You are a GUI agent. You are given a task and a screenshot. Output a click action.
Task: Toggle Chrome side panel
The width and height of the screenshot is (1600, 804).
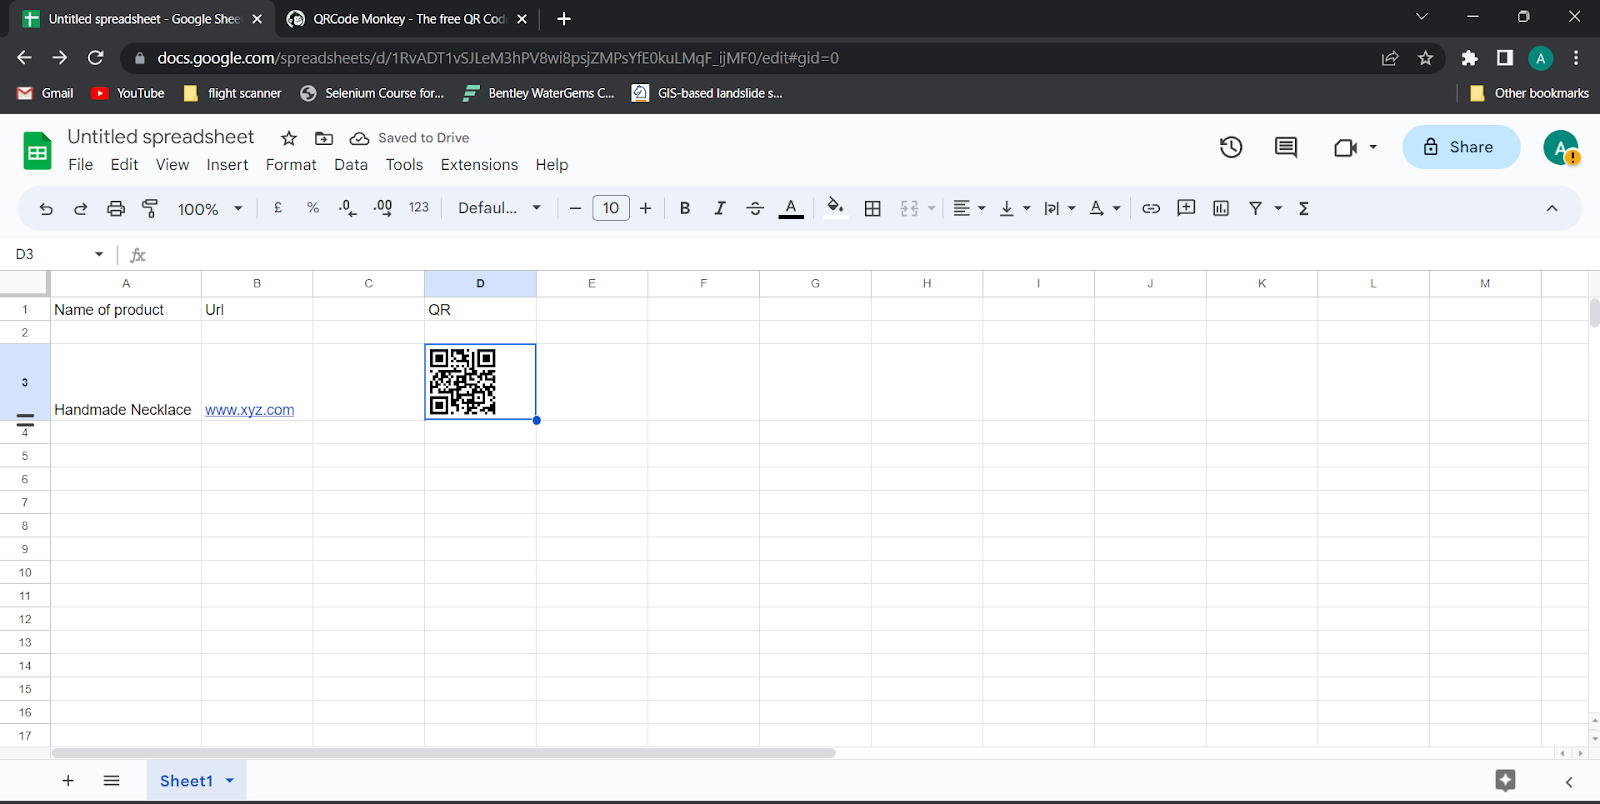(x=1505, y=58)
